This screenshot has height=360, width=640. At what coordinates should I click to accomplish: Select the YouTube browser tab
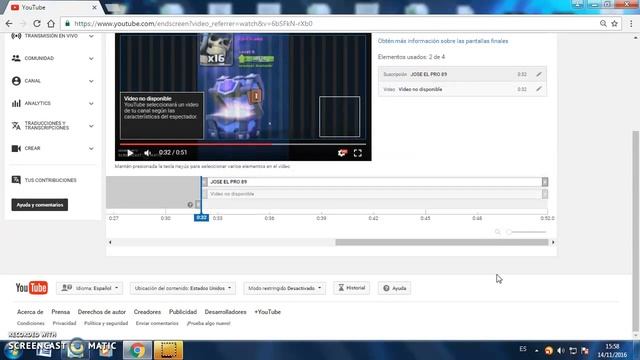point(53,7)
